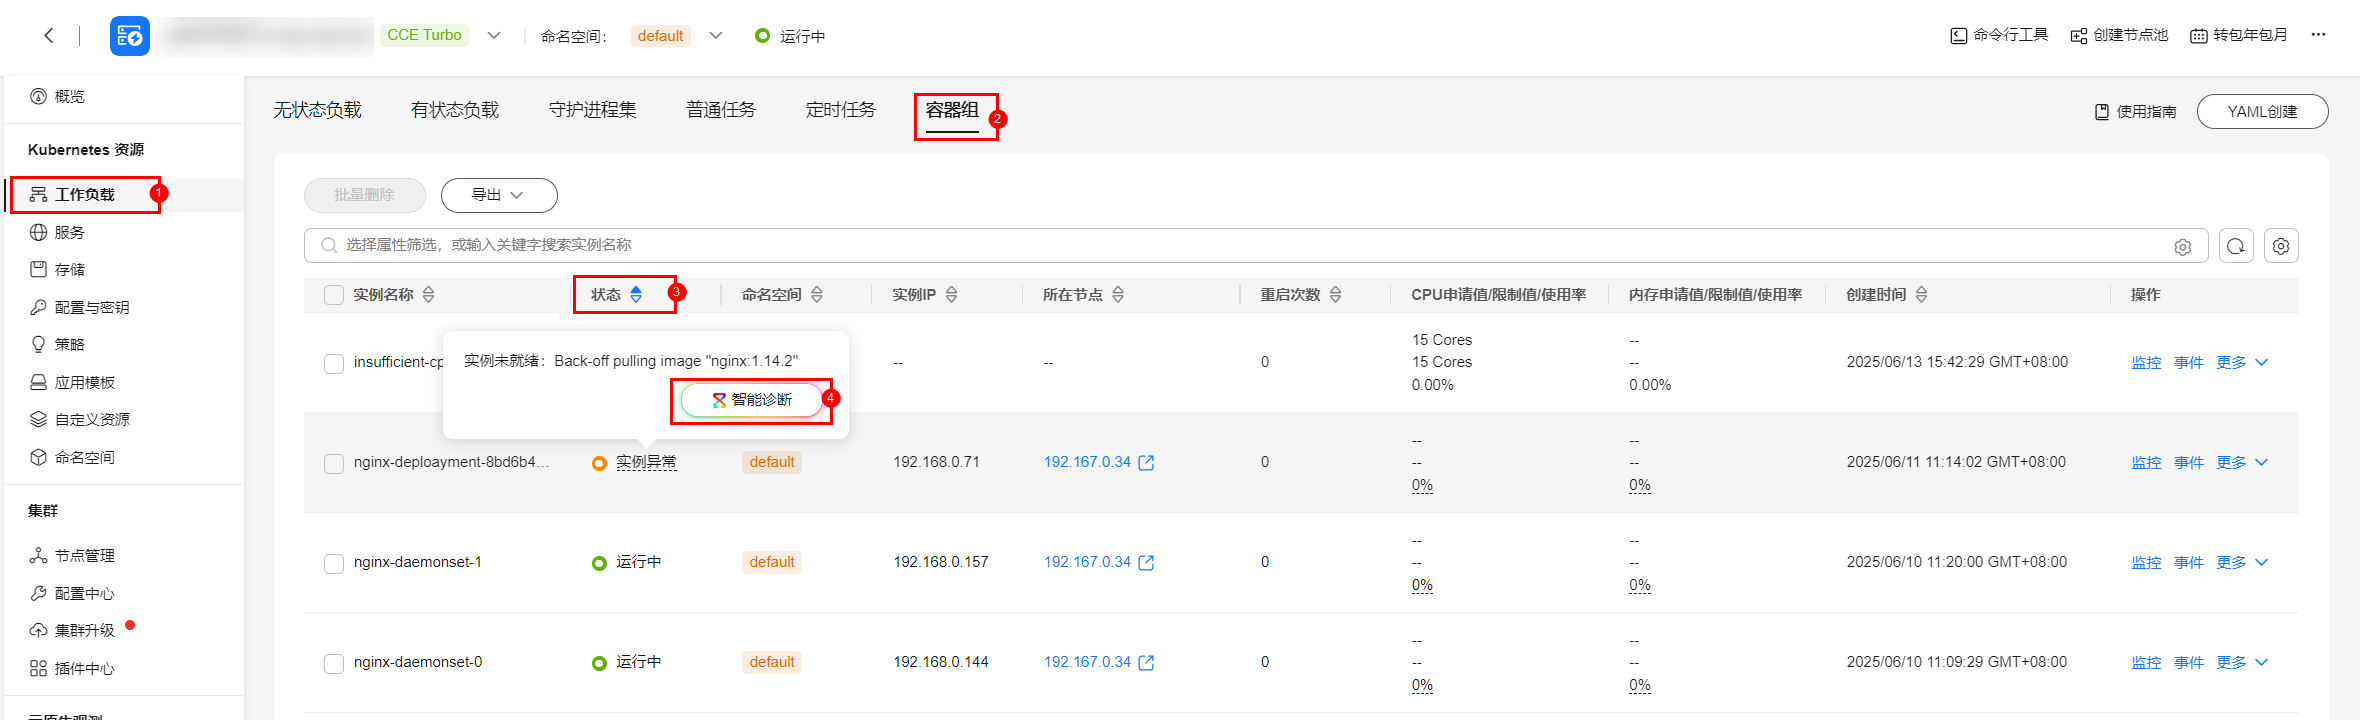Open top-right more options ellipsis
The height and width of the screenshot is (720, 2360).
2319,35
